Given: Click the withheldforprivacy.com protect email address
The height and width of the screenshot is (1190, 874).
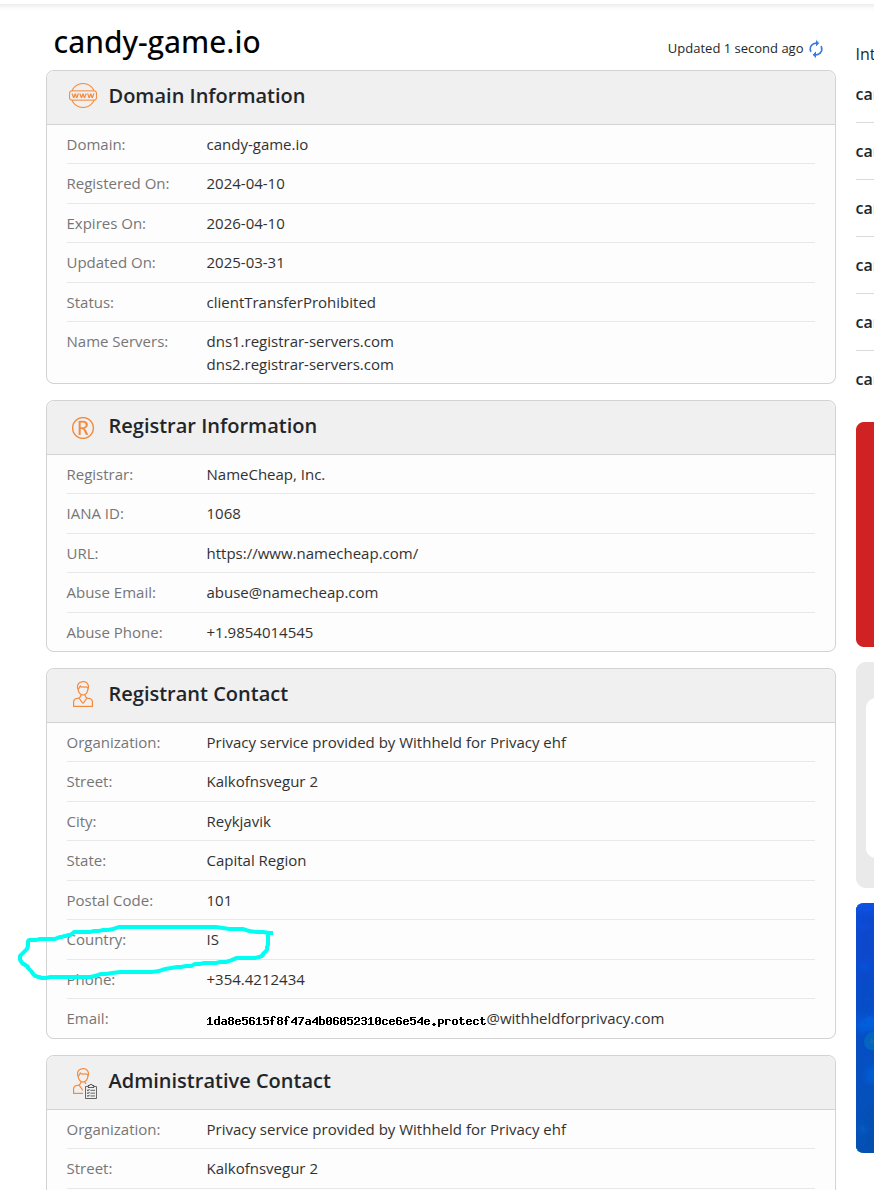Looking at the screenshot, I should coord(435,1019).
